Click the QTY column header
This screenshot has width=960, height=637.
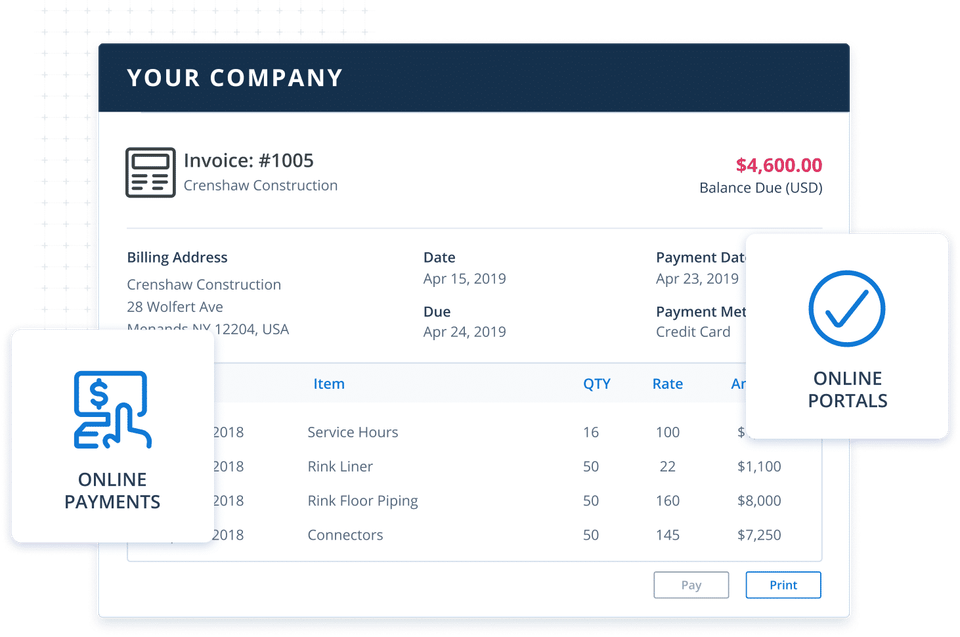[x=596, y=384]
